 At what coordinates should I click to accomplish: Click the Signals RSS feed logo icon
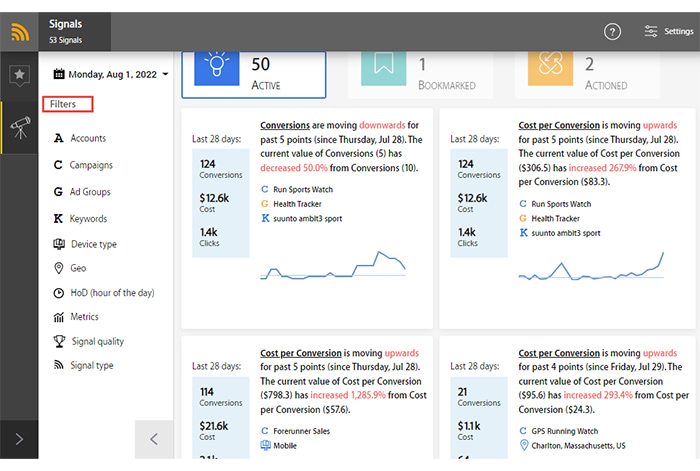[19, 32]
